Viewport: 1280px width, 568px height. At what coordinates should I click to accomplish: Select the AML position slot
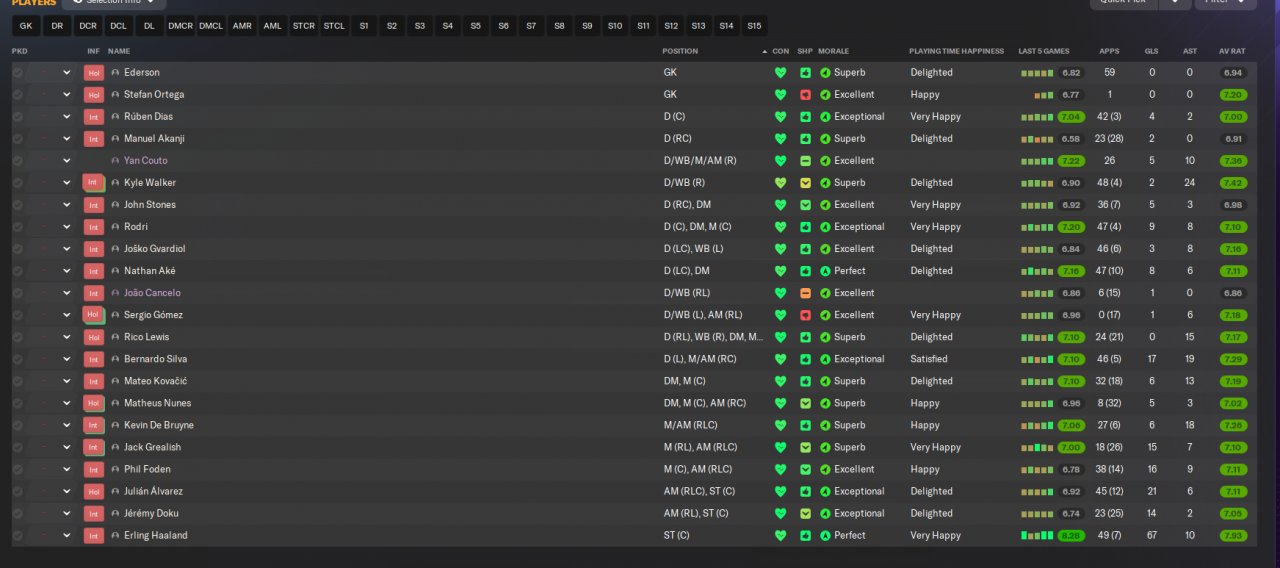272,26
